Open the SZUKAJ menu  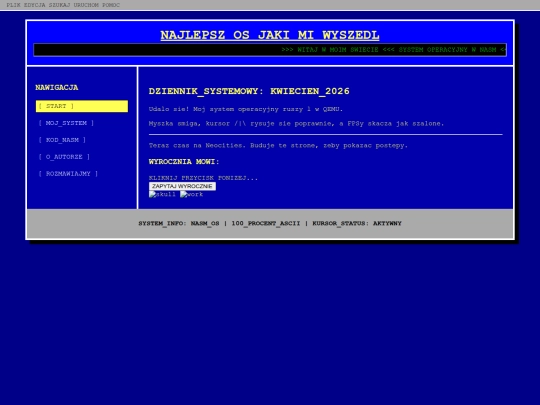coord(59,5)
